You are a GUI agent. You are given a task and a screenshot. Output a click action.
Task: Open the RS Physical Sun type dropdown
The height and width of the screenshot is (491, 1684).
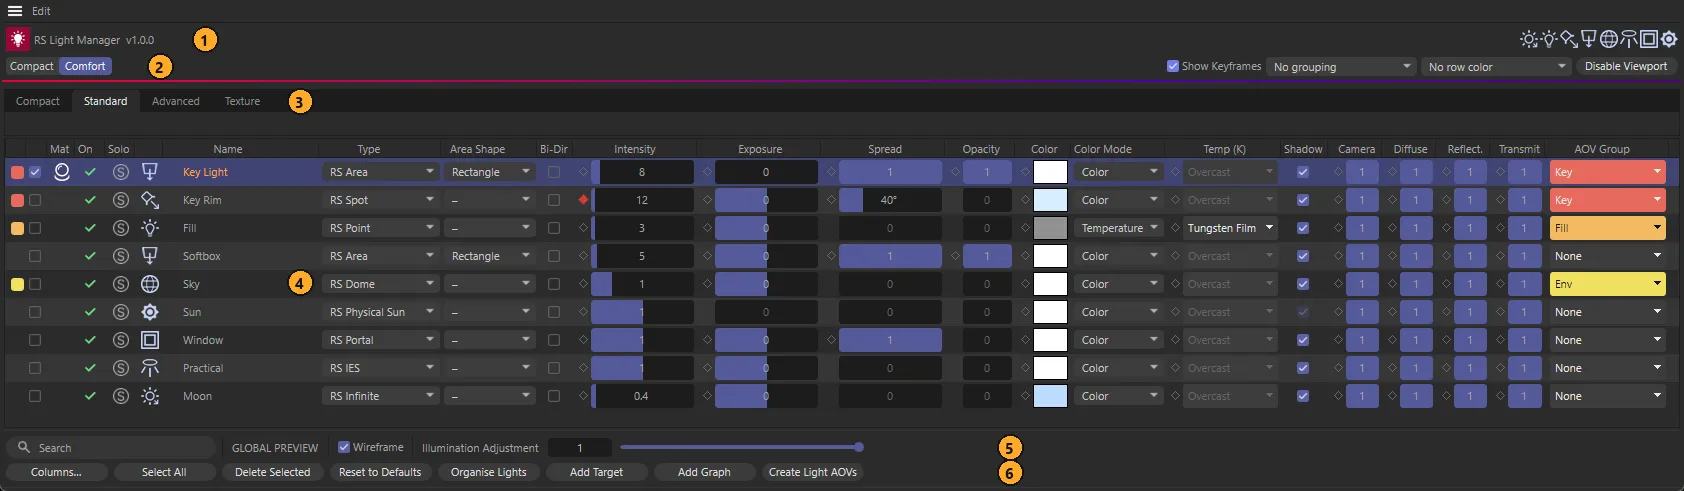click(381, 312)
